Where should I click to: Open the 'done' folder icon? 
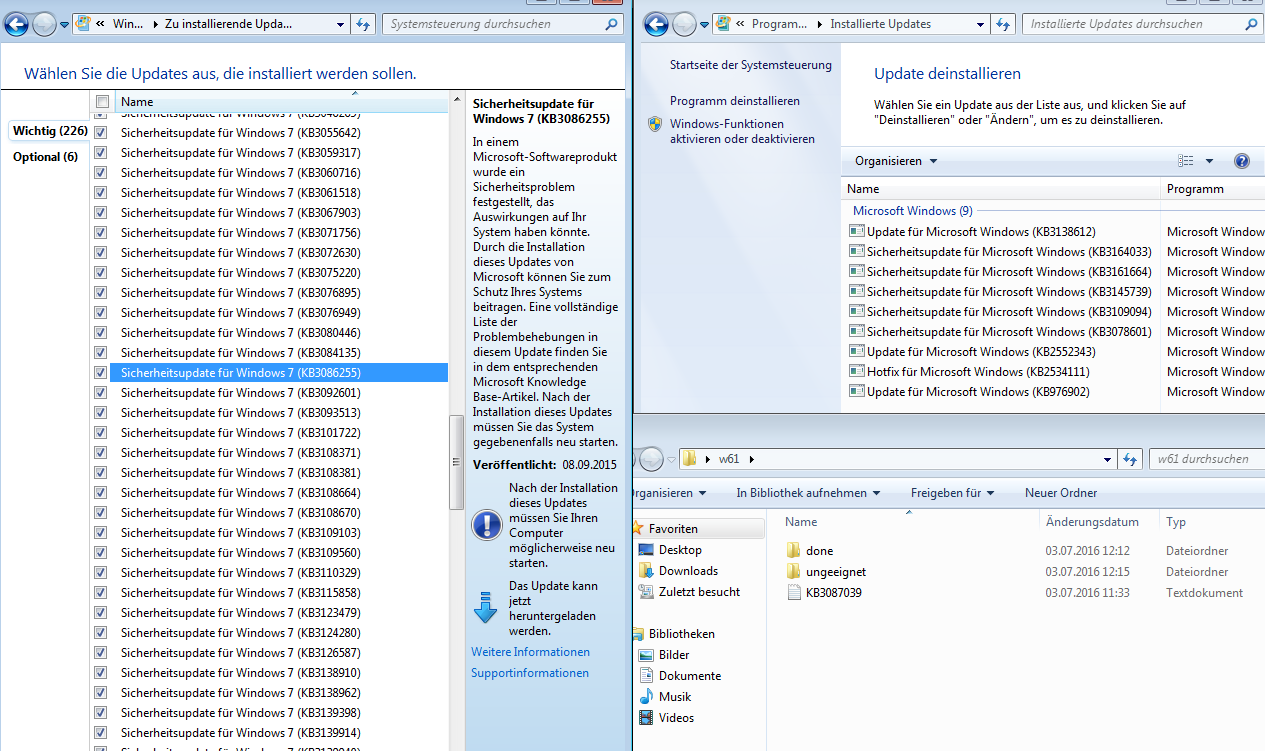(794, 551)
